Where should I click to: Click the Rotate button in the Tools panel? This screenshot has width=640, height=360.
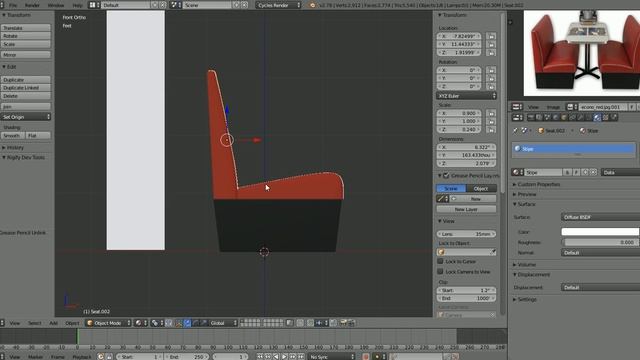pos(26,36)
